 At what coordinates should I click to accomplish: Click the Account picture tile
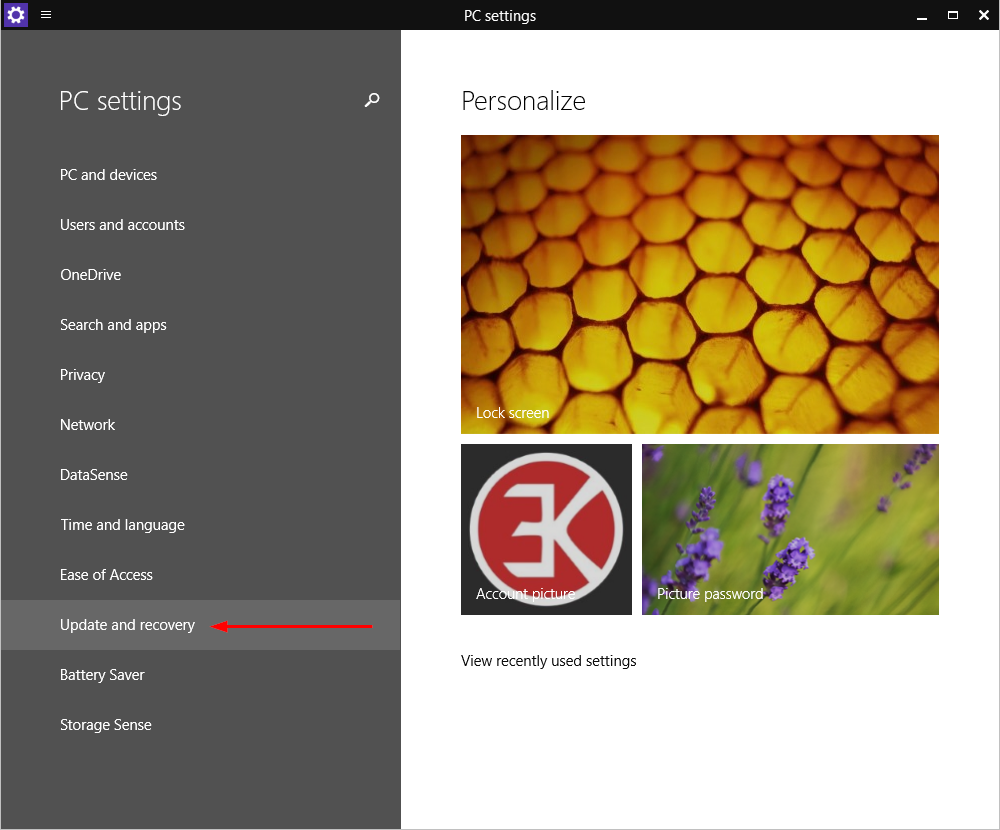click(547, 530)
